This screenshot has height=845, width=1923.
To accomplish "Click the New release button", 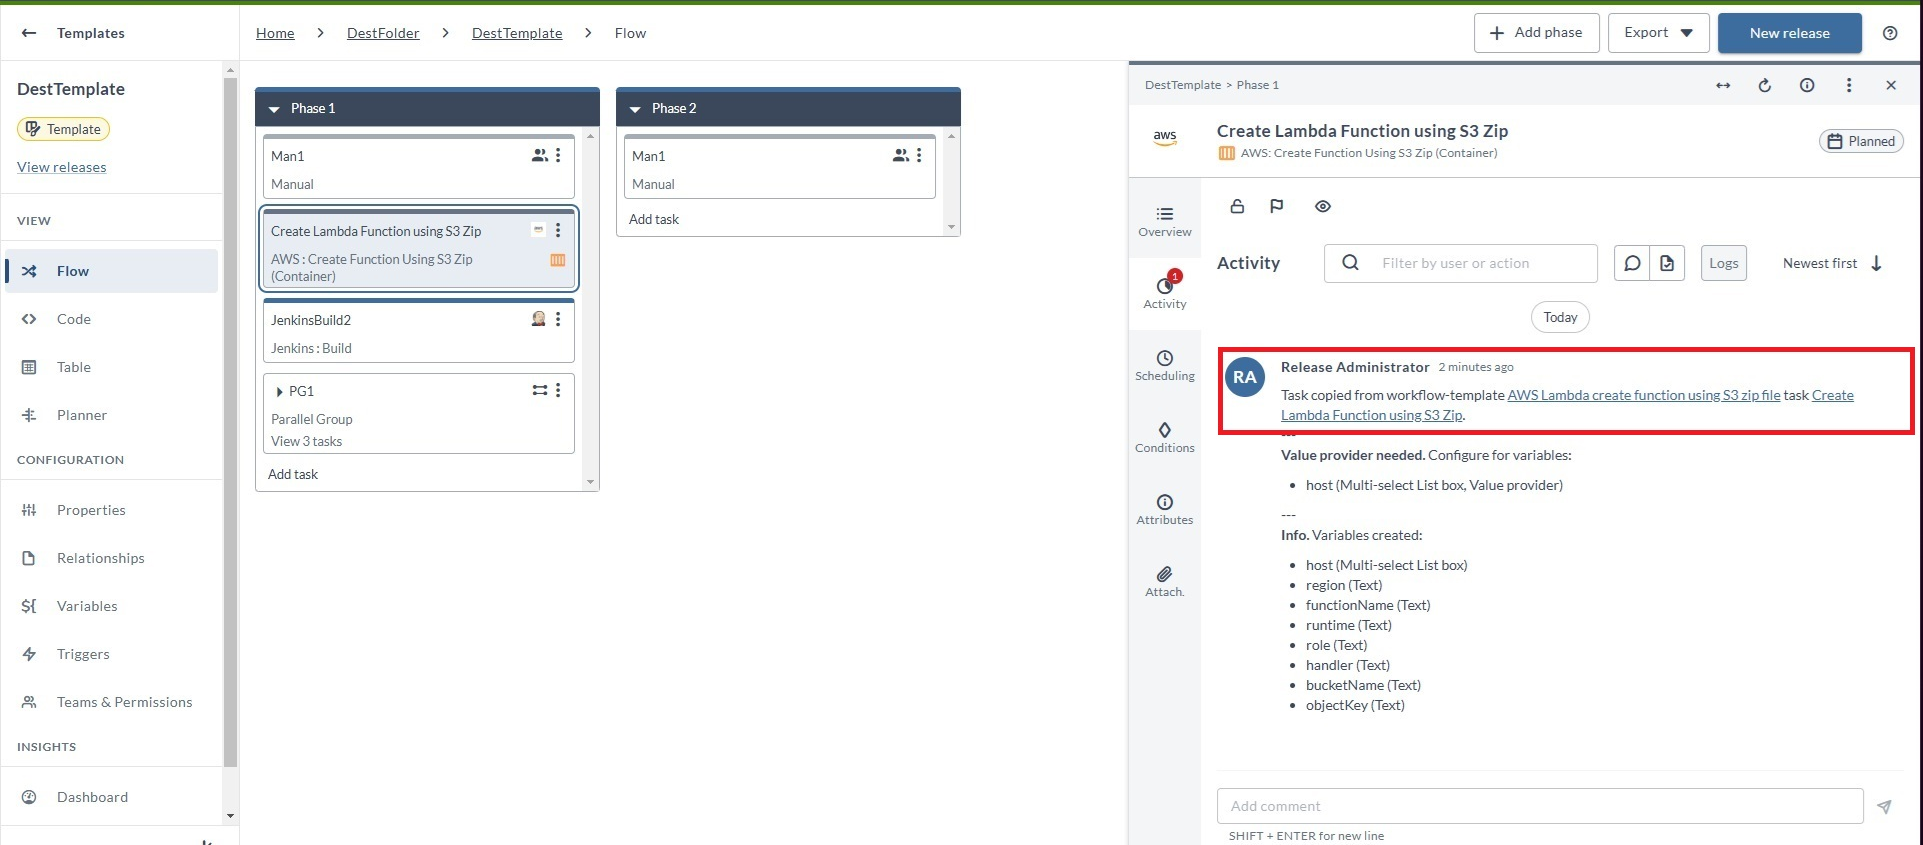I will point(1790,33).
